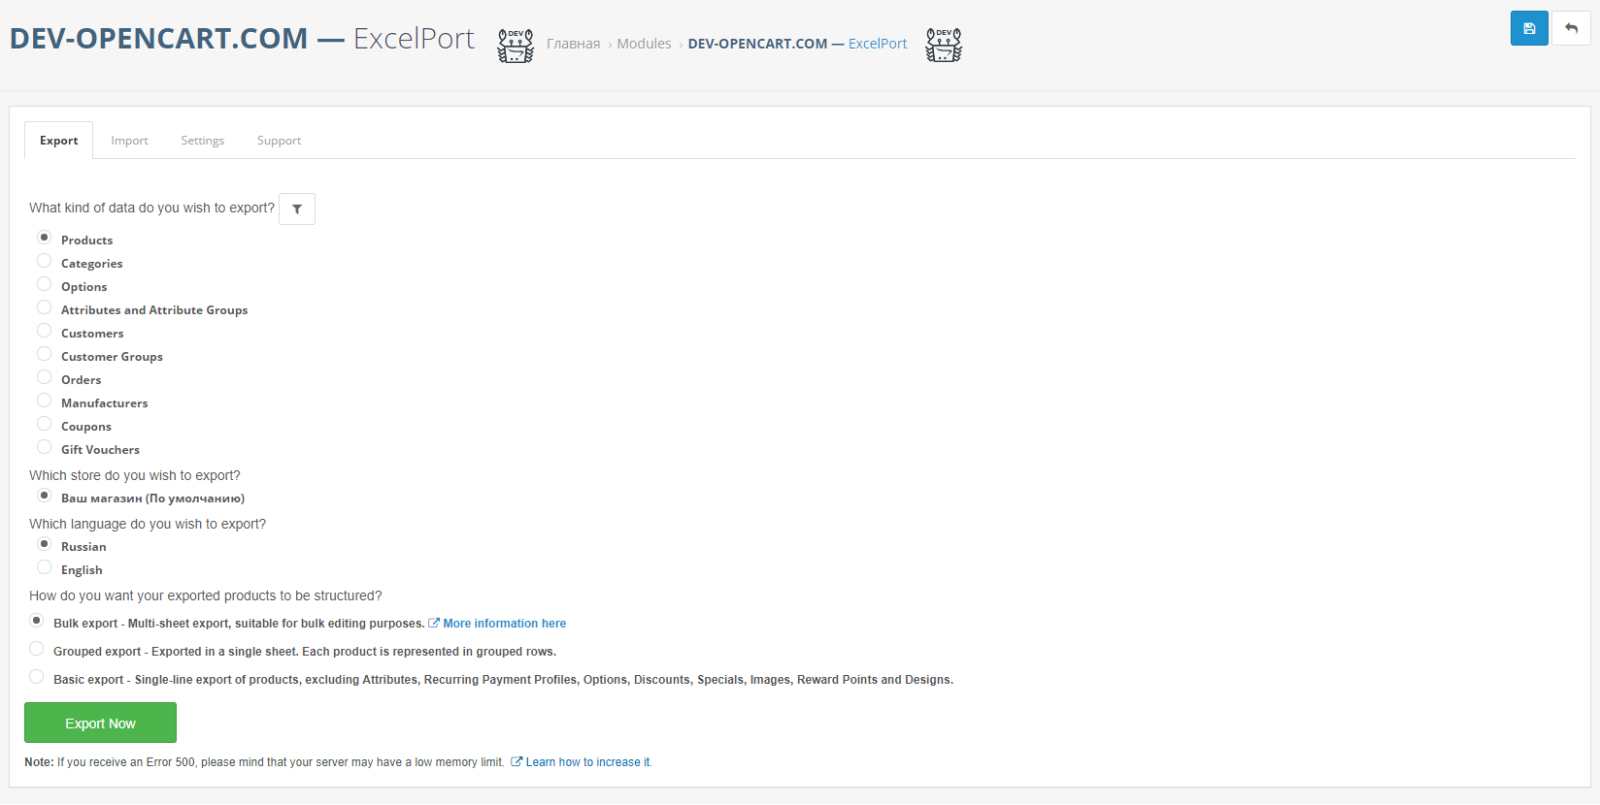Open the Settings tab
1600x805 pixels.
(202, 141)
